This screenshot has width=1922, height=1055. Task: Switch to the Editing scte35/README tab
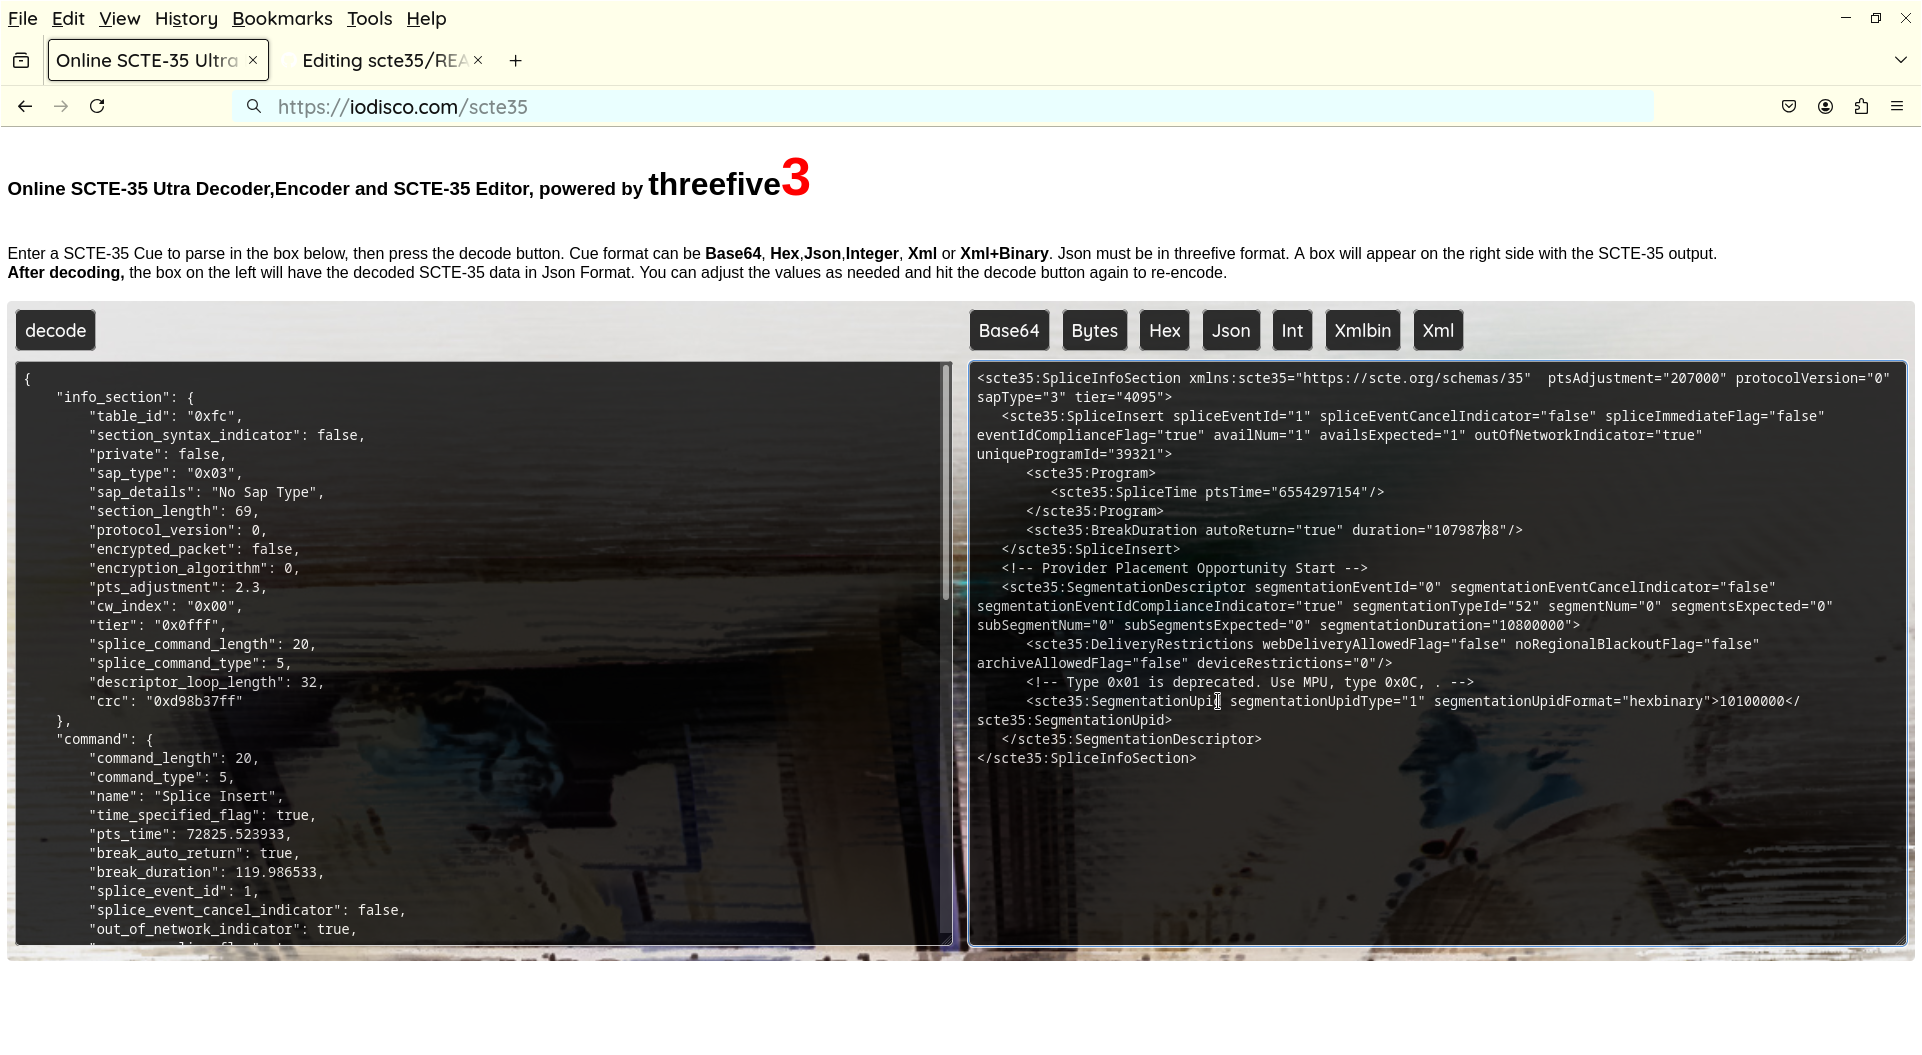pos(384,61)
